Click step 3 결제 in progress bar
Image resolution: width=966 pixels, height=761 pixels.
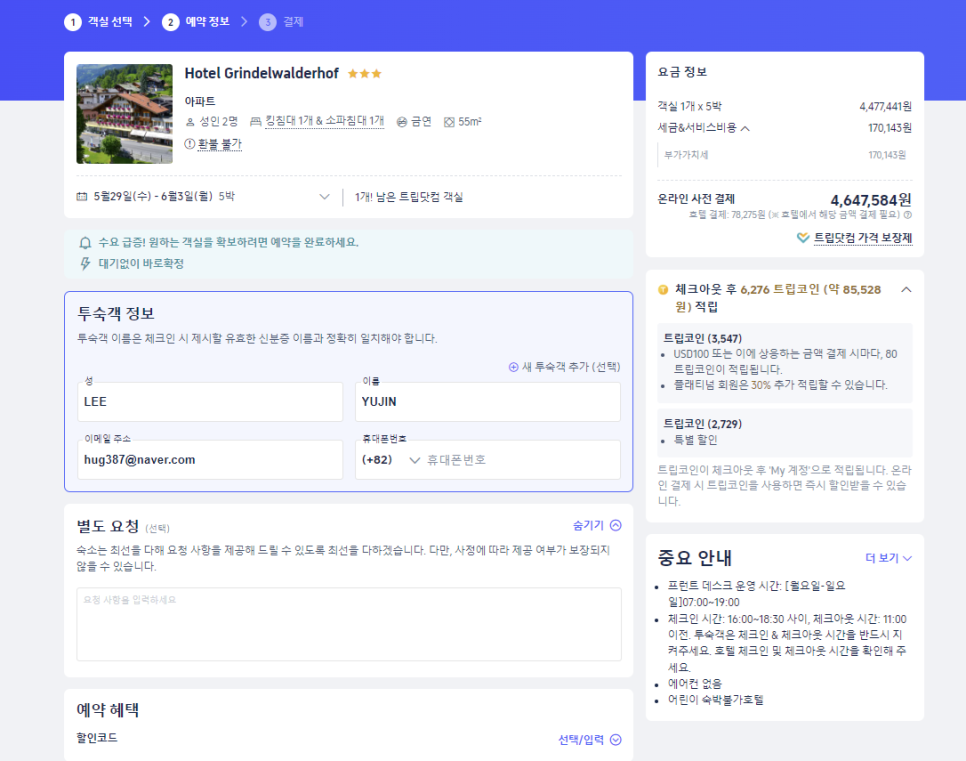(x=282, y=22)
